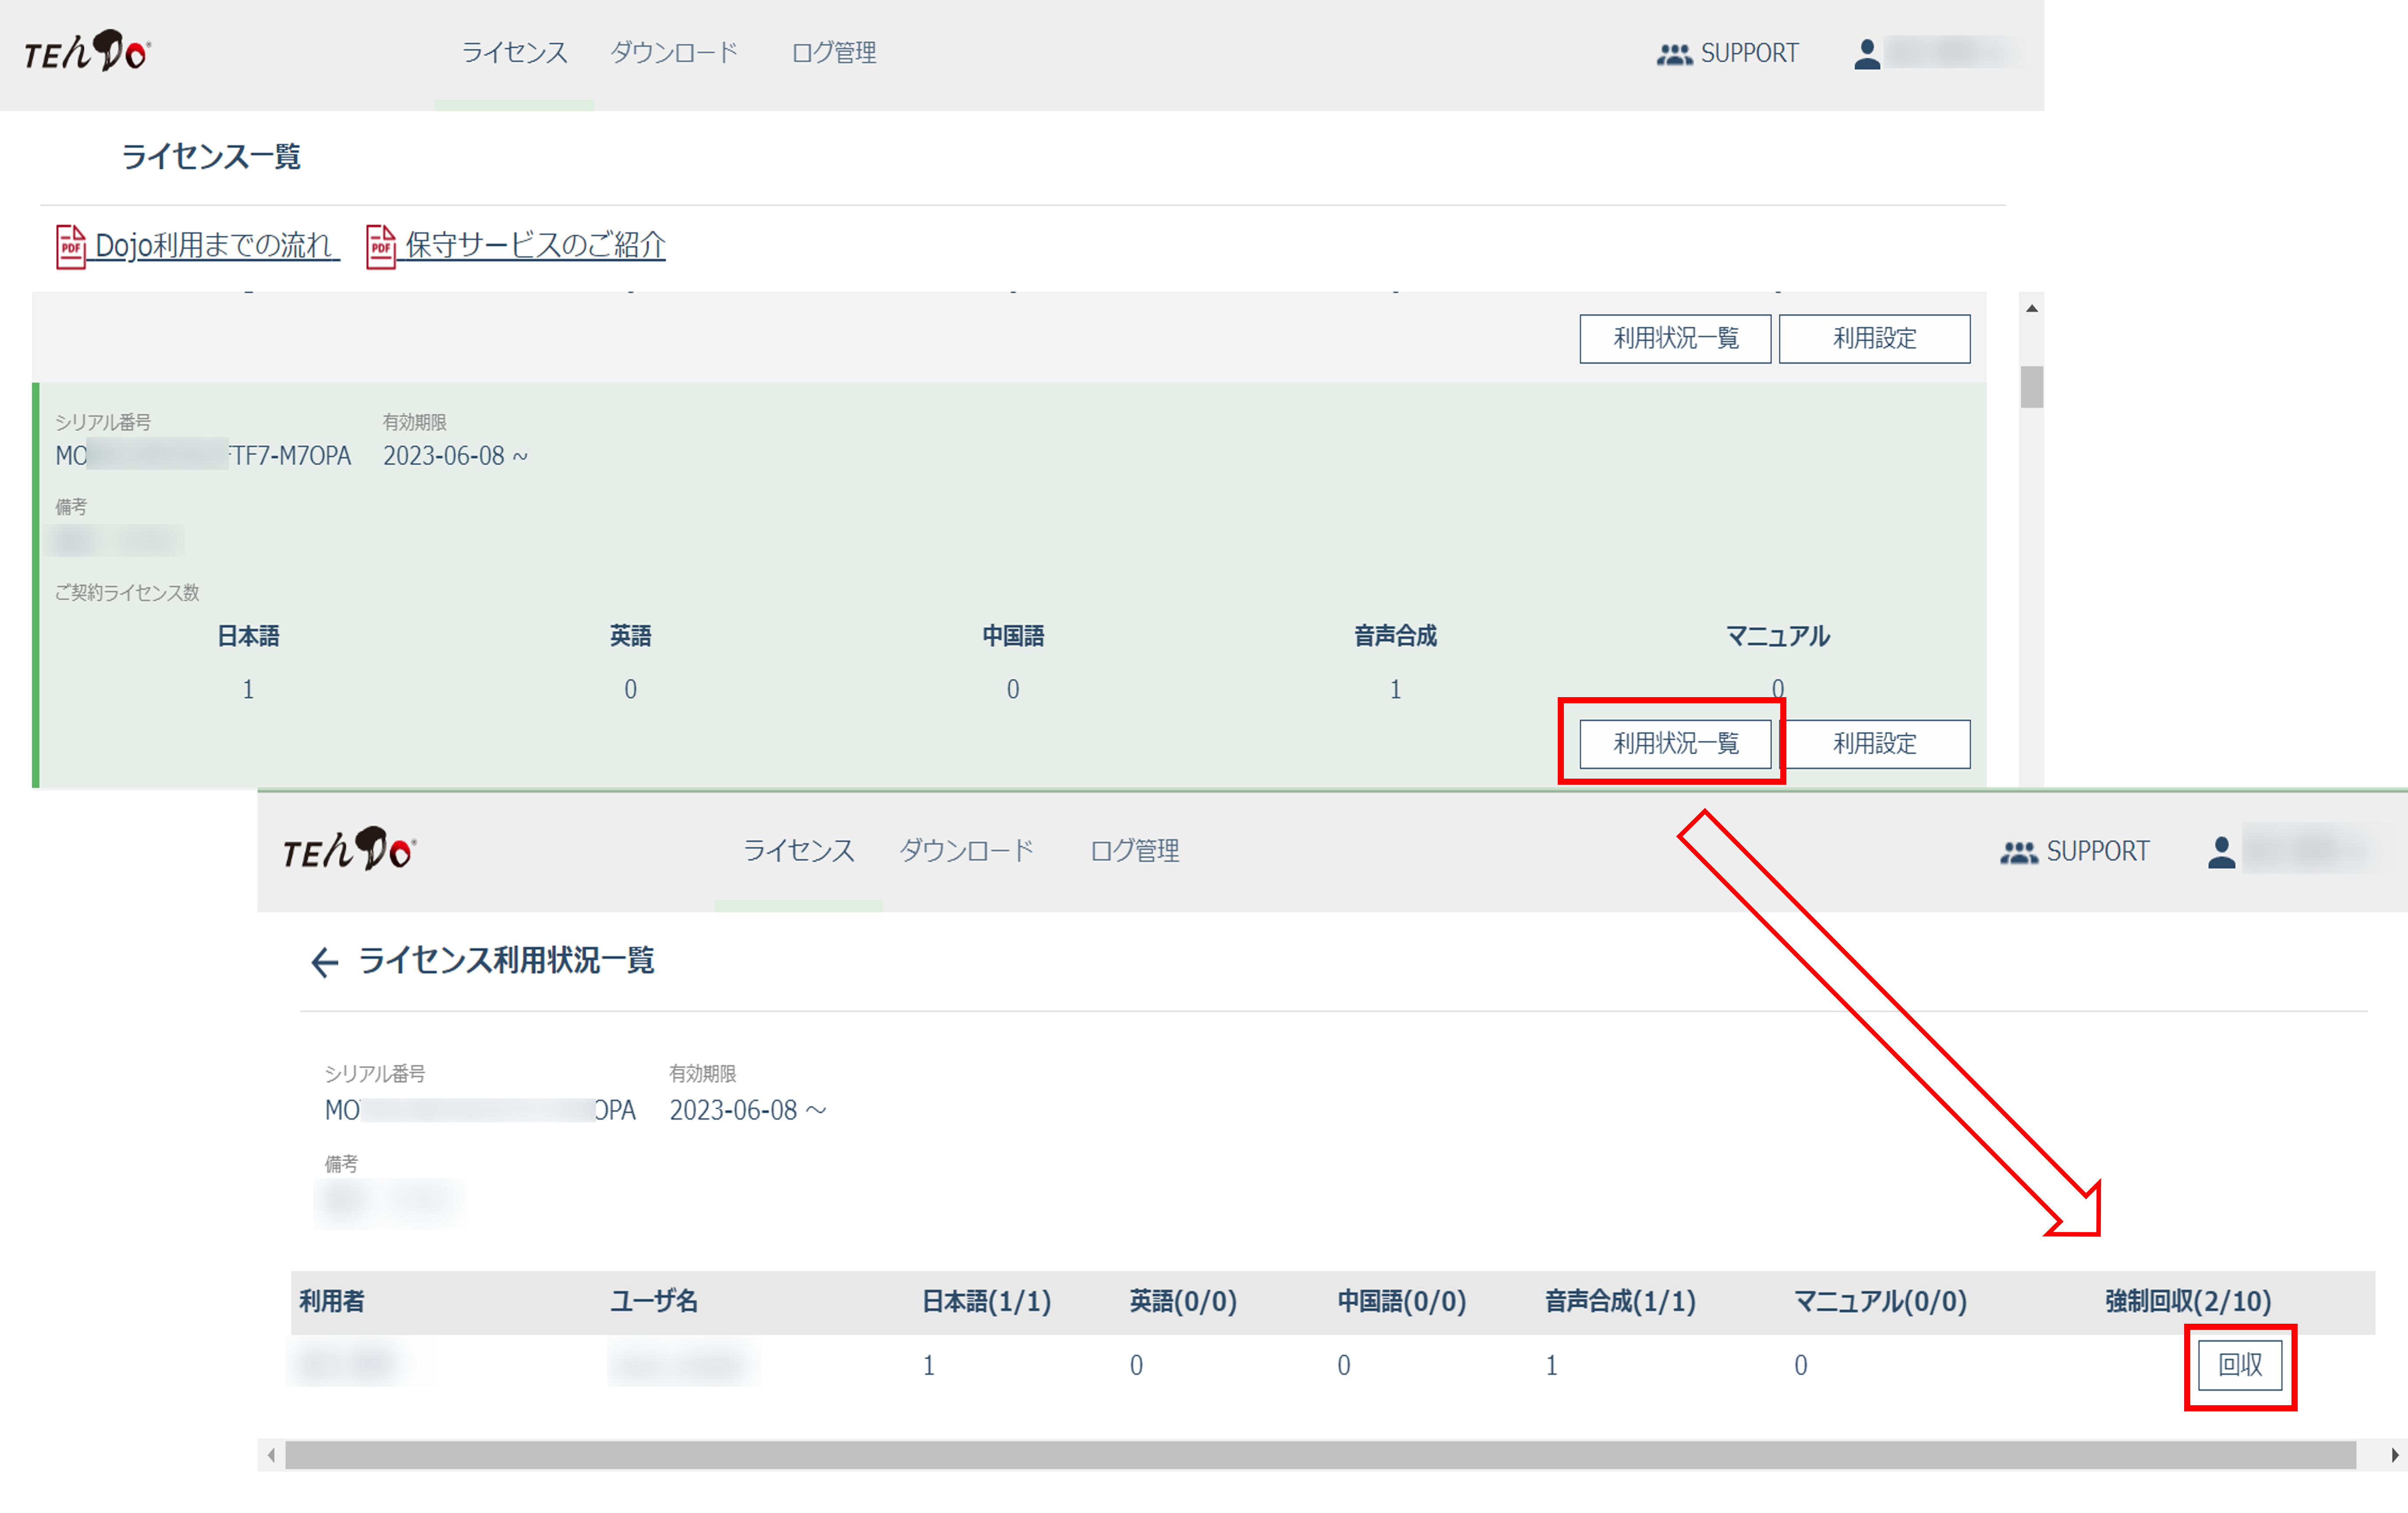Open the SUPPORT link in the top header
Image resolution: width=2408 pixels, height=1513 pixels.
pyautogui.click(x=1749, y=53)
